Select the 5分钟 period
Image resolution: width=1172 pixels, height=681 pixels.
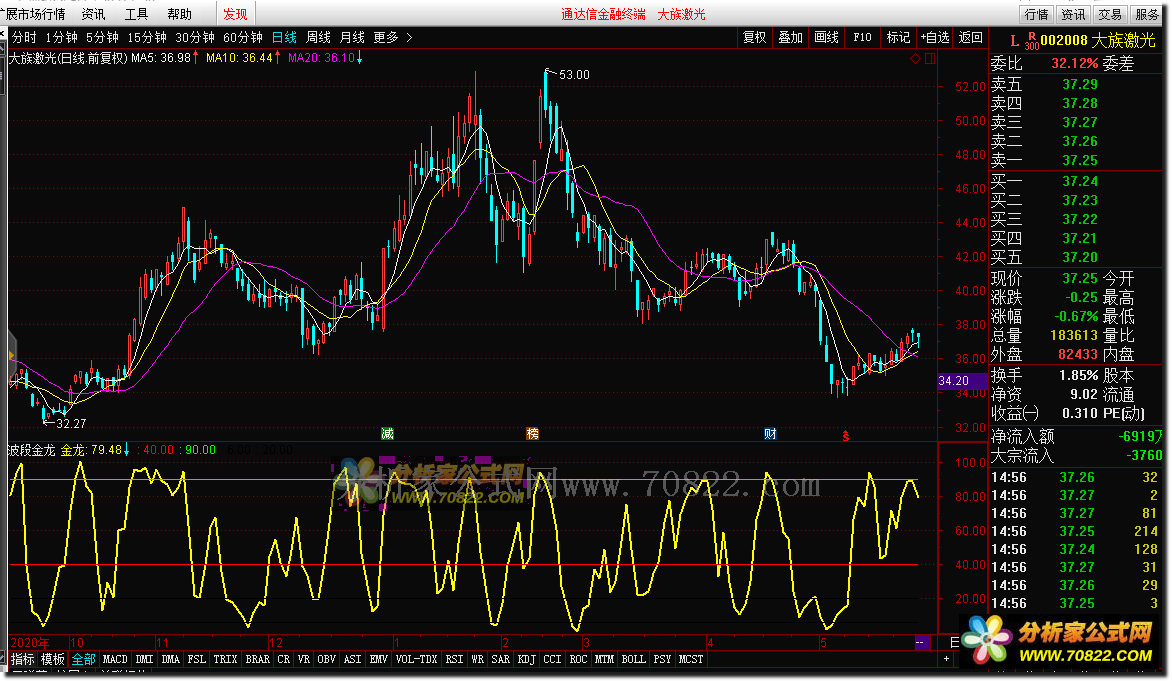point(102,37)
